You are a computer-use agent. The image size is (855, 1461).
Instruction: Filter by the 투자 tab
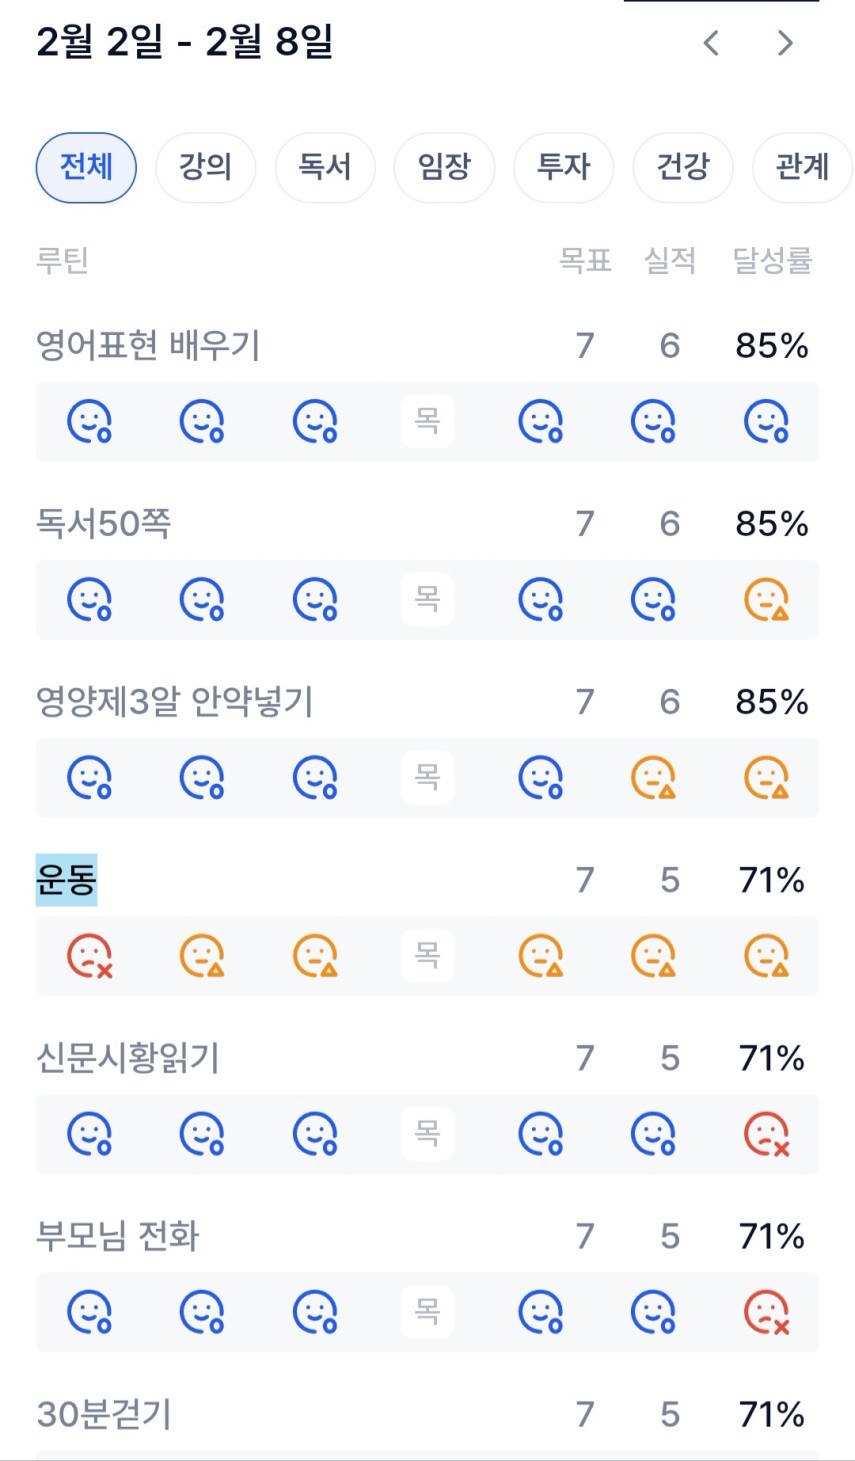(x=563, y=167)
